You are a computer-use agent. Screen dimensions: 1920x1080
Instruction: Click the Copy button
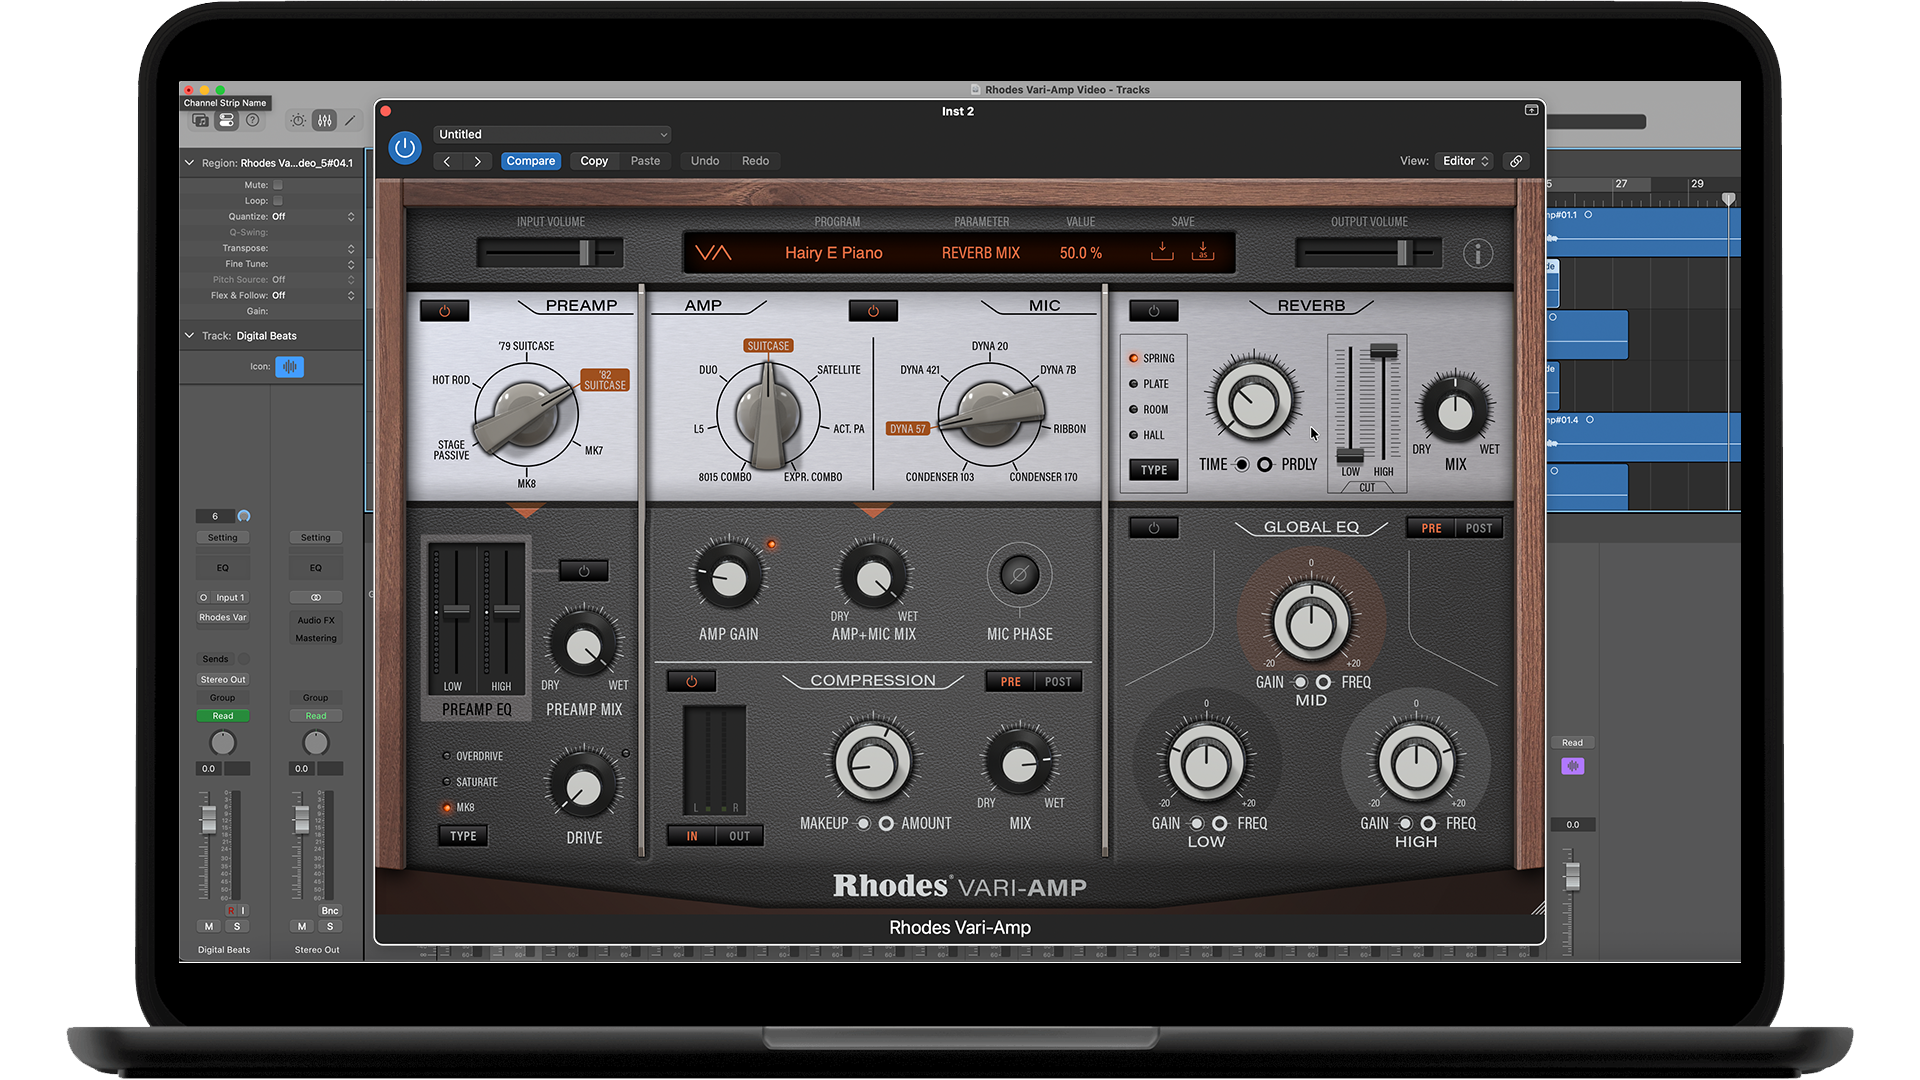click(594, 161)
